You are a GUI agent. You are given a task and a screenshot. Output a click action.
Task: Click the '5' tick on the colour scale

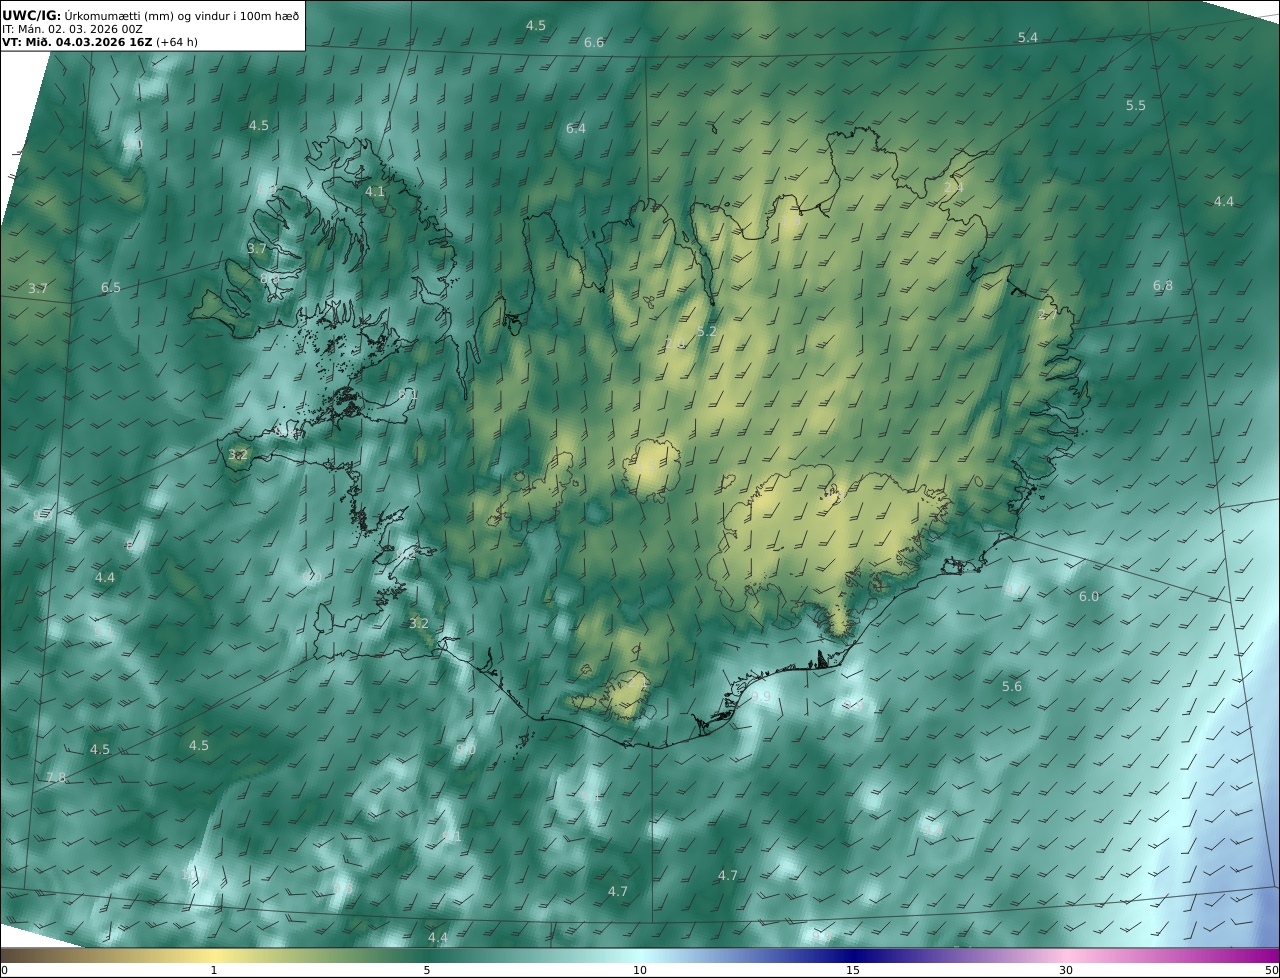[427, 970]
